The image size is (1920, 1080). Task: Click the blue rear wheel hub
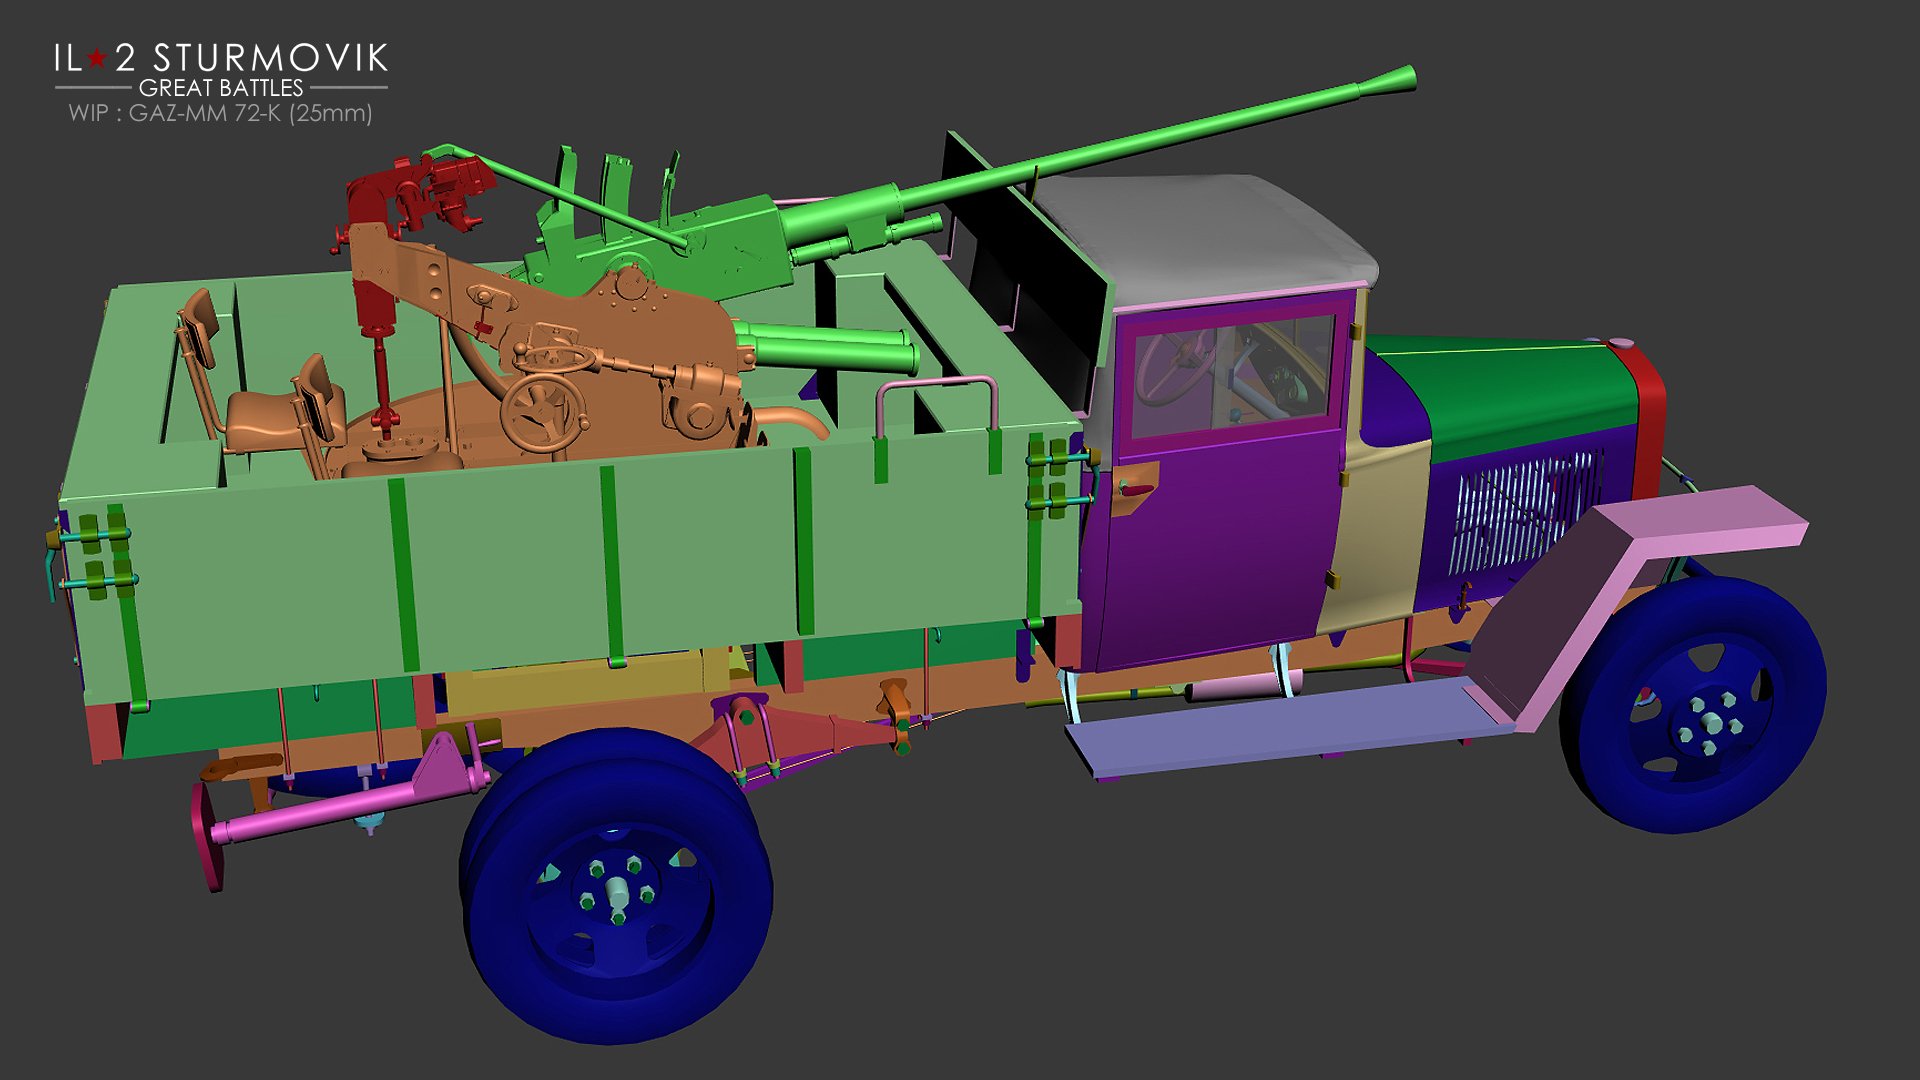tap(617, 889)
